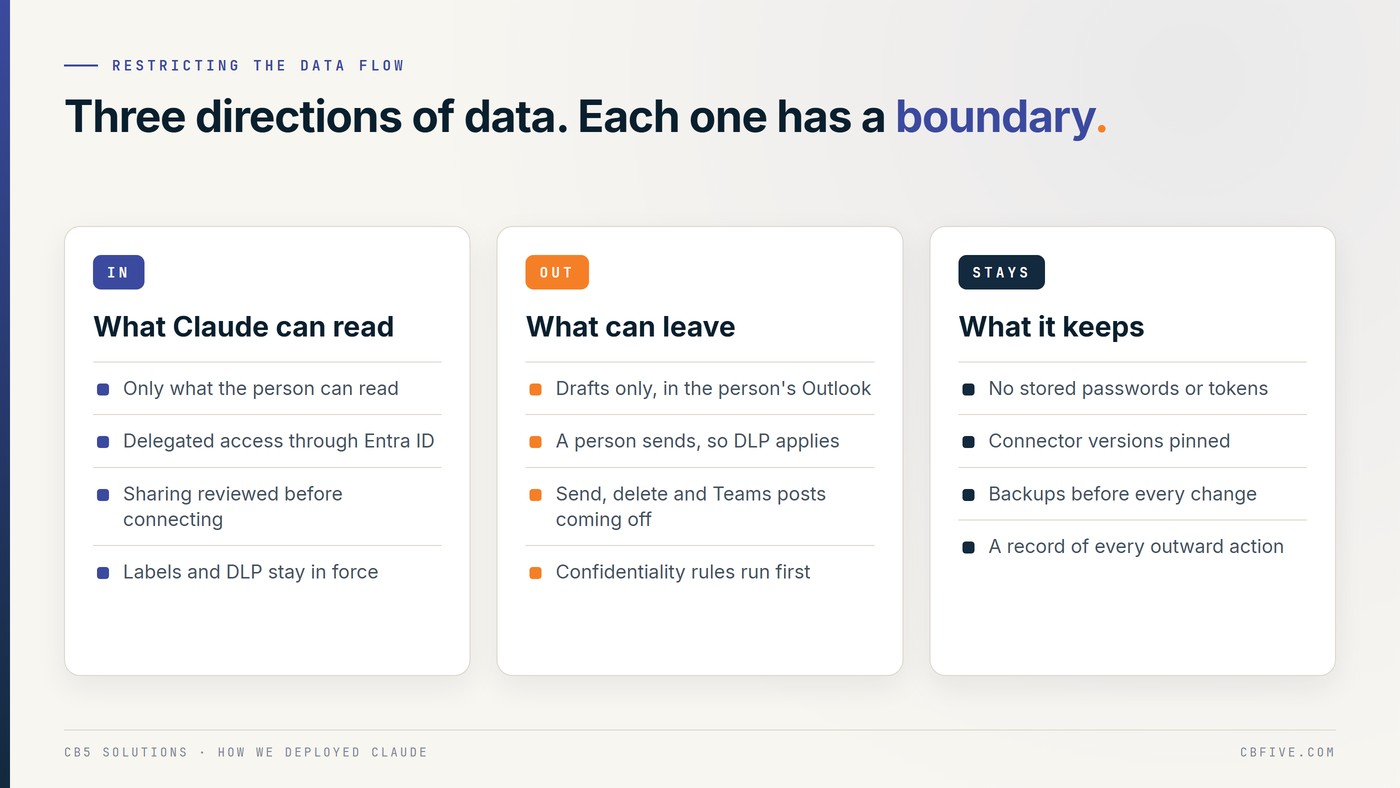Click the dark STAYS badge

[1001, 272]
